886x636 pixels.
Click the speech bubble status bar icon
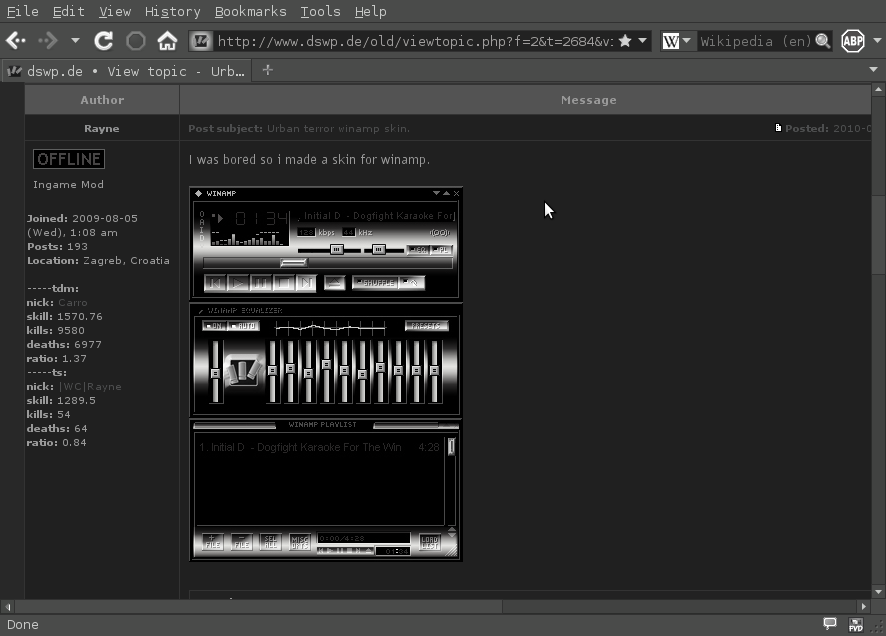pyautogui.click(x=829, y=623)
